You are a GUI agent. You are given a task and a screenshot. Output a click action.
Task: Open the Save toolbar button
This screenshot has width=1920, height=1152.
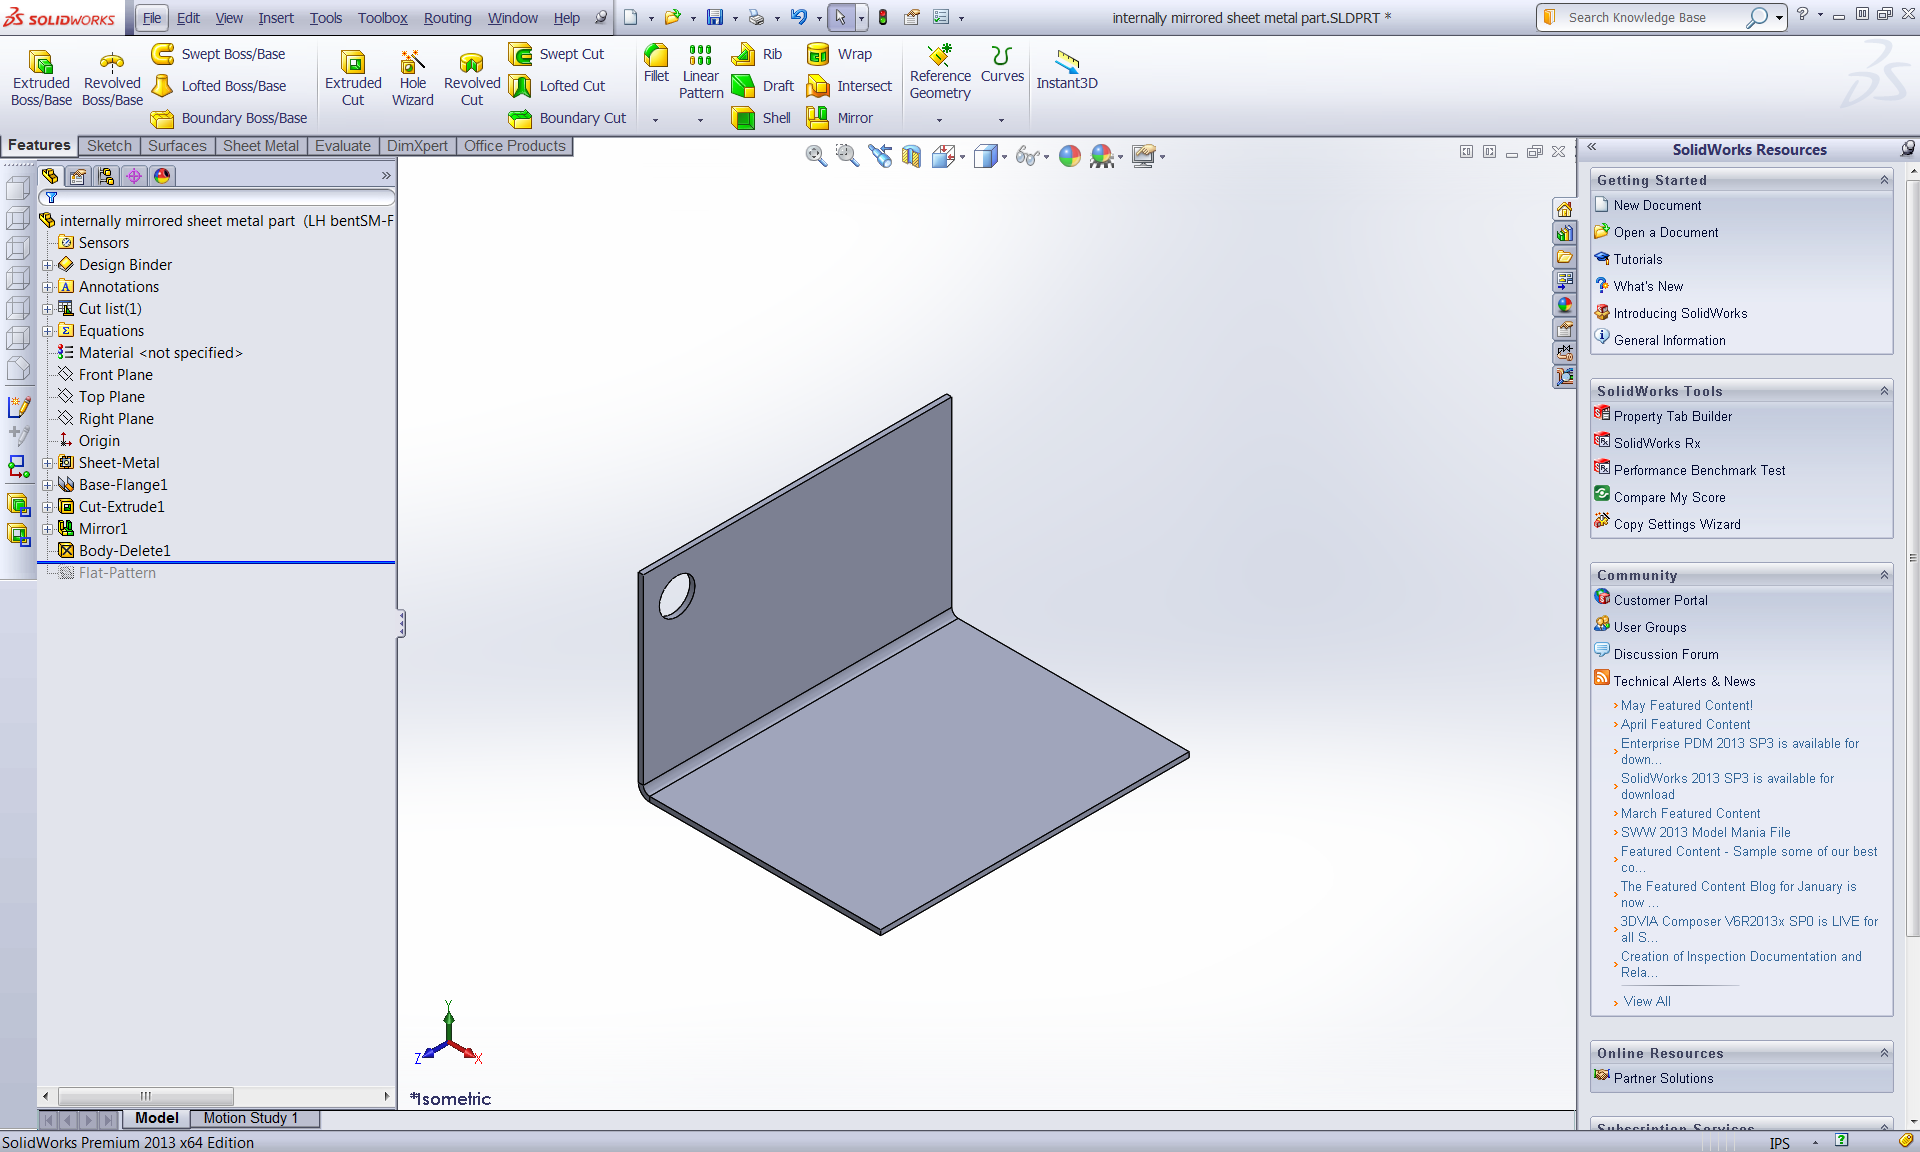click(714, 17)
